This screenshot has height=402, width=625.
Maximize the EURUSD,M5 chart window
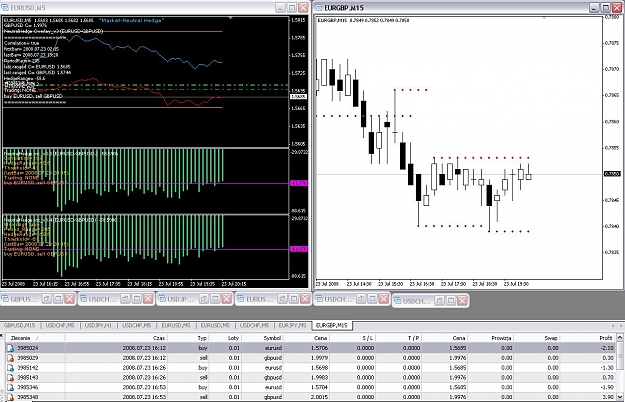[292, 8]
